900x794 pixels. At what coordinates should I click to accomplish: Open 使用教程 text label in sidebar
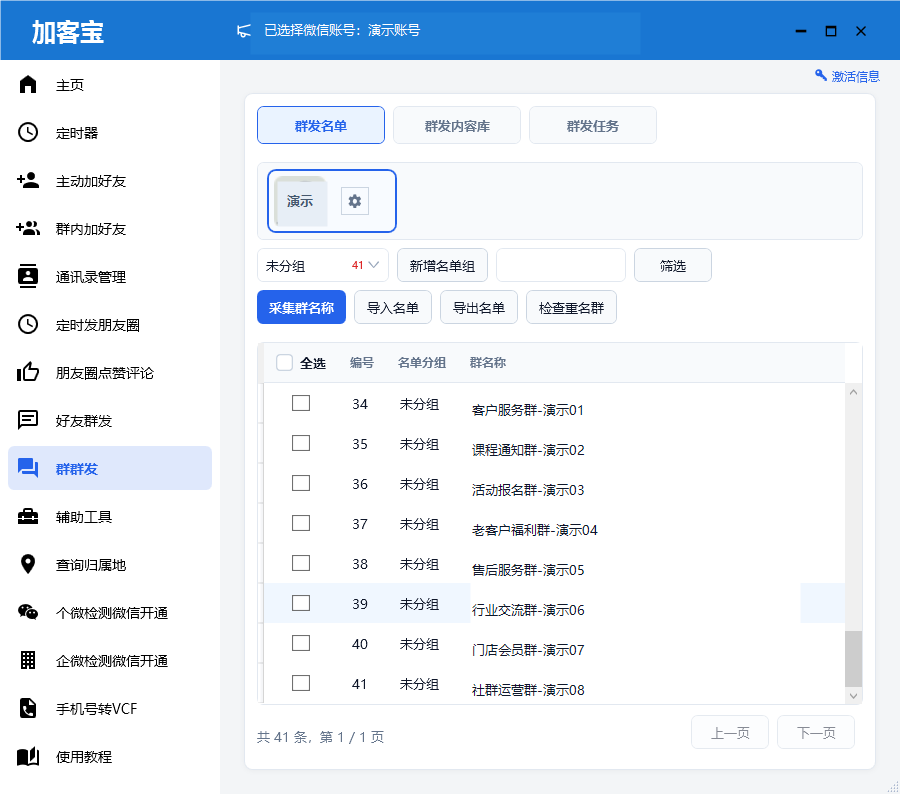(x=84, y=757)
